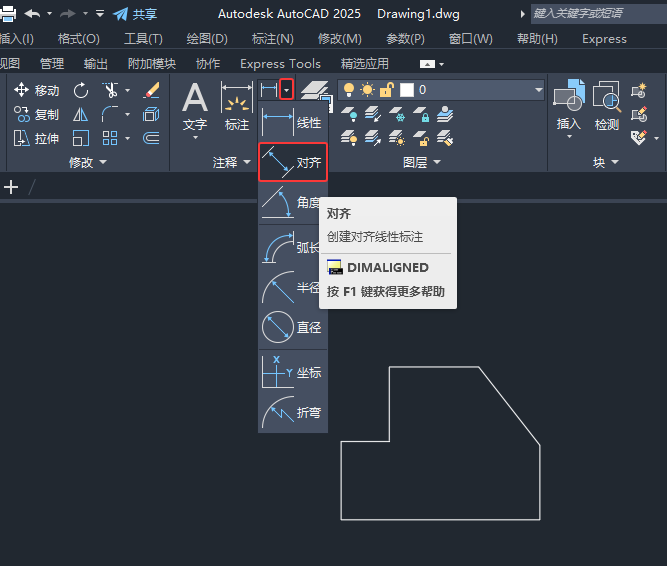667x566 pixels.
Task: Click the Share (共享) paper-plane icon
Action: 120,14
